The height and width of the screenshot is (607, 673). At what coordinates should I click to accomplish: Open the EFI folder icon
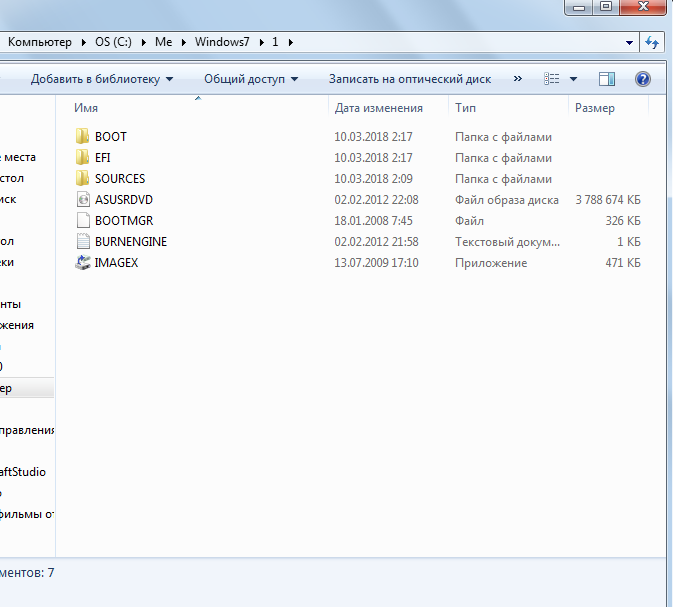(x=82, y=158)
